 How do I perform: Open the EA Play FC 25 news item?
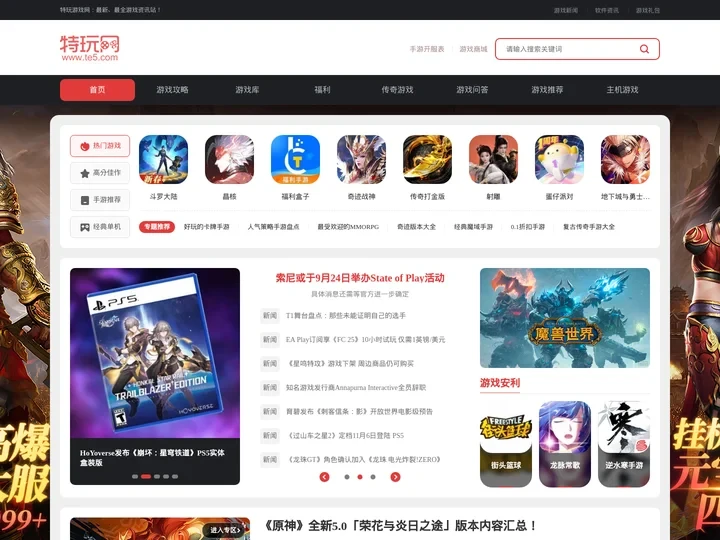[366, 340]
